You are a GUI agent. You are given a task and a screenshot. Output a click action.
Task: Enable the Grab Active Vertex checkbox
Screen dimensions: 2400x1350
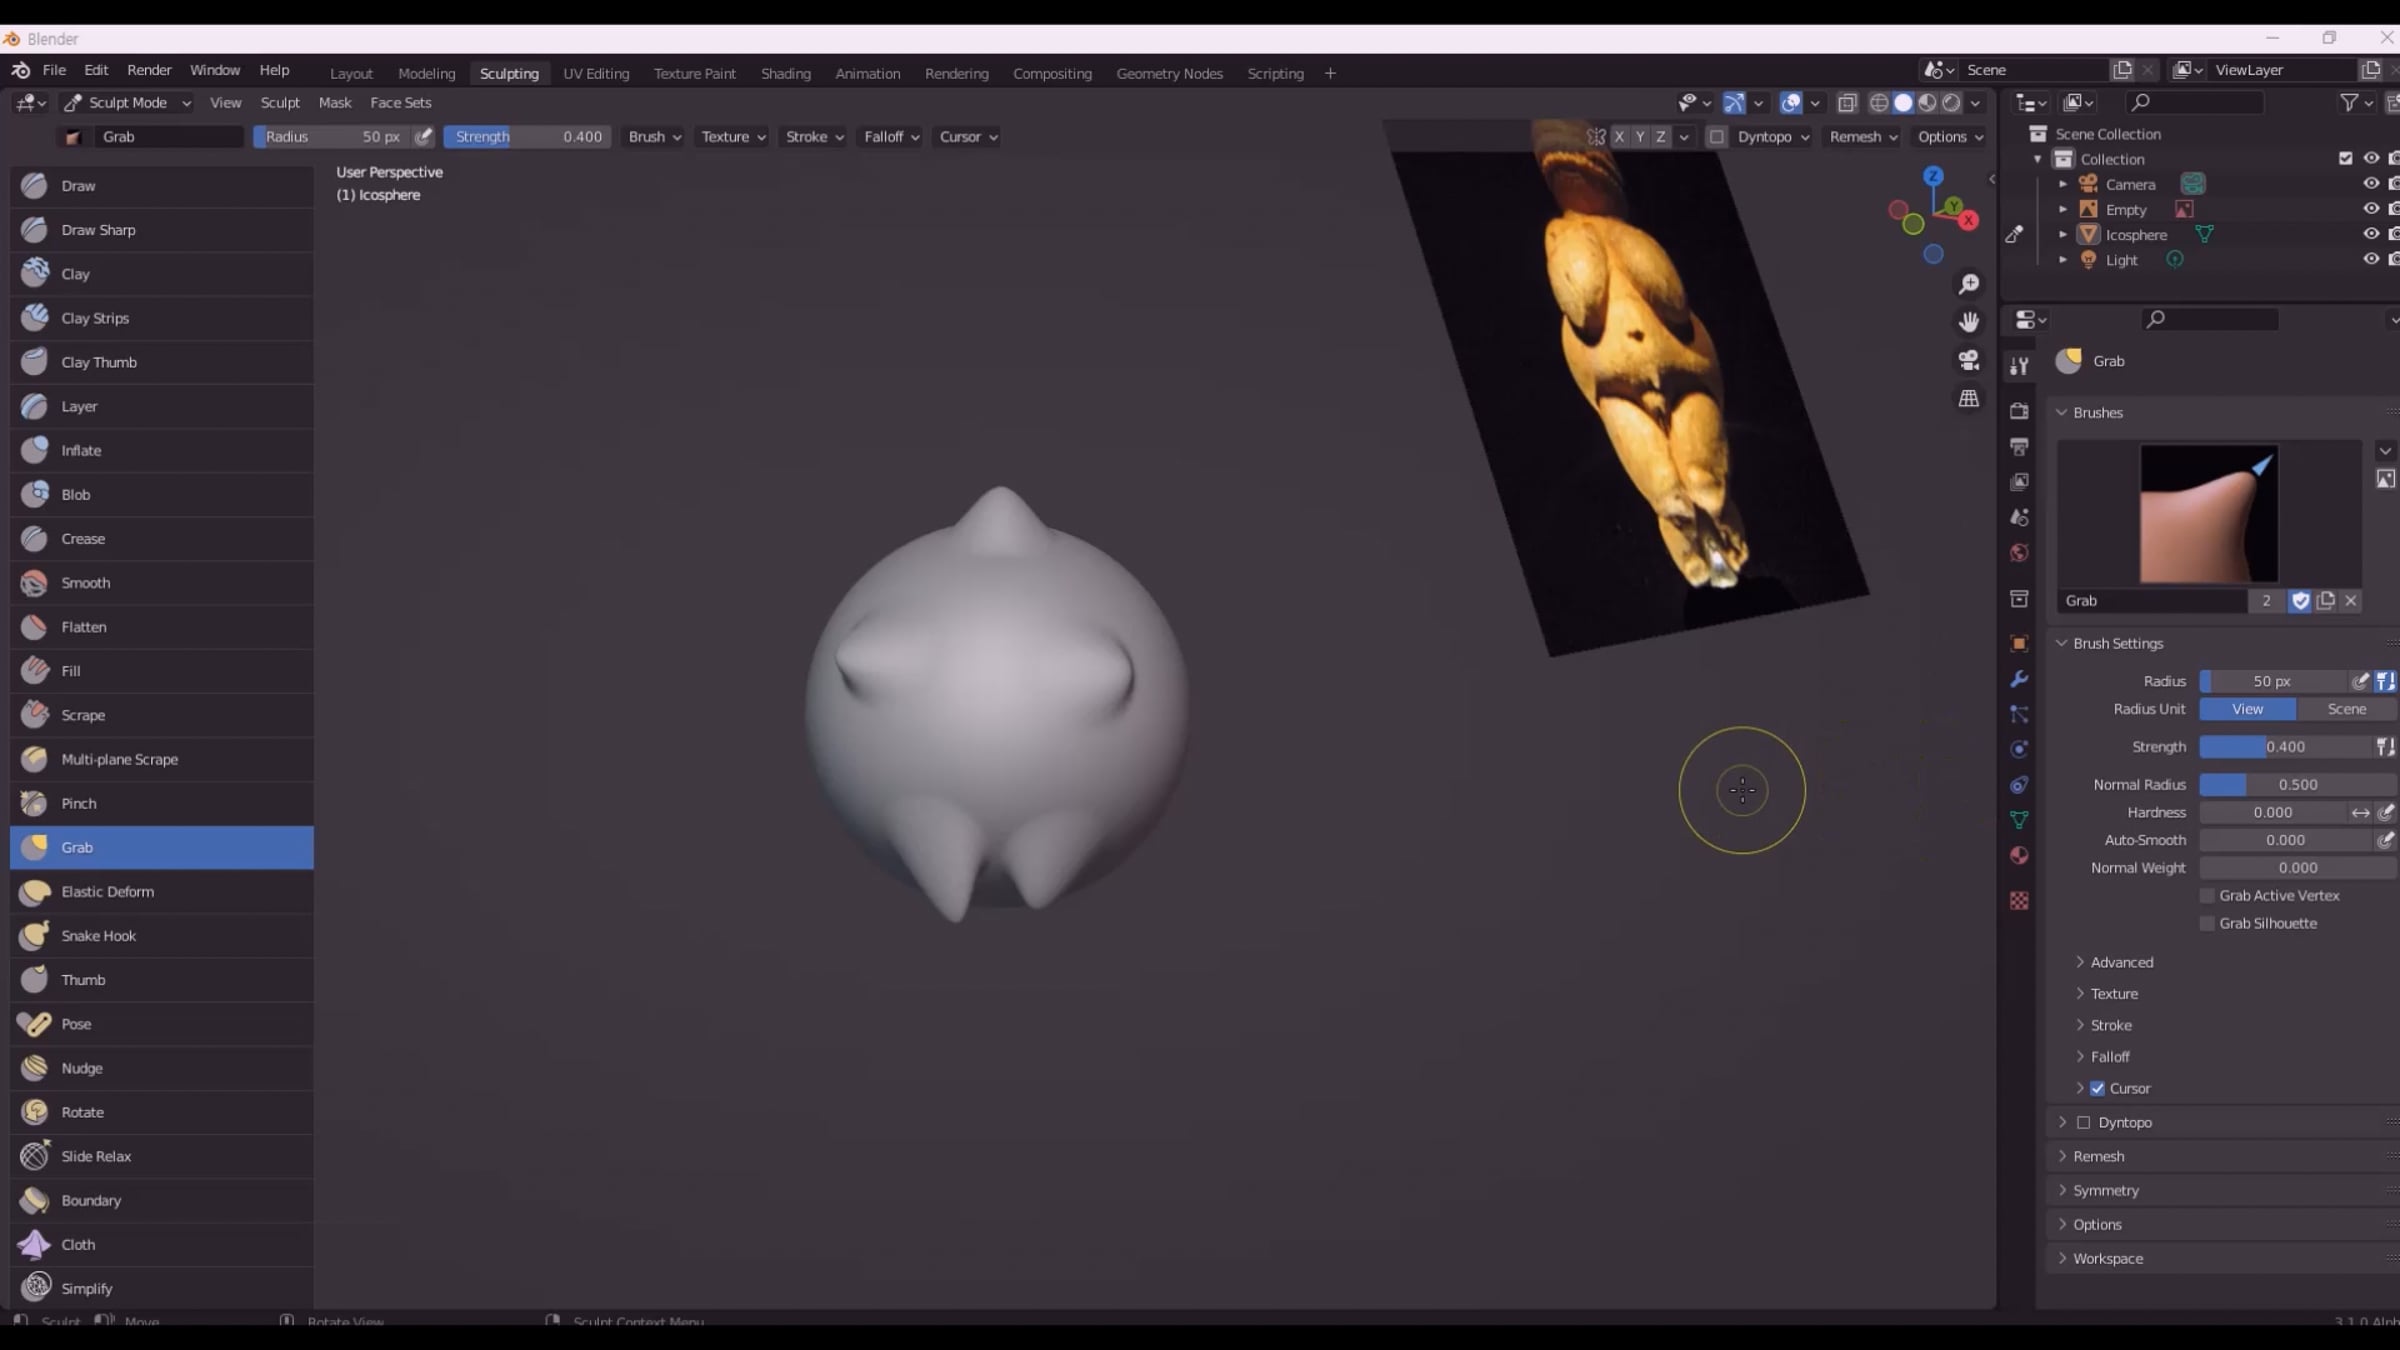tap(2207, 895)
